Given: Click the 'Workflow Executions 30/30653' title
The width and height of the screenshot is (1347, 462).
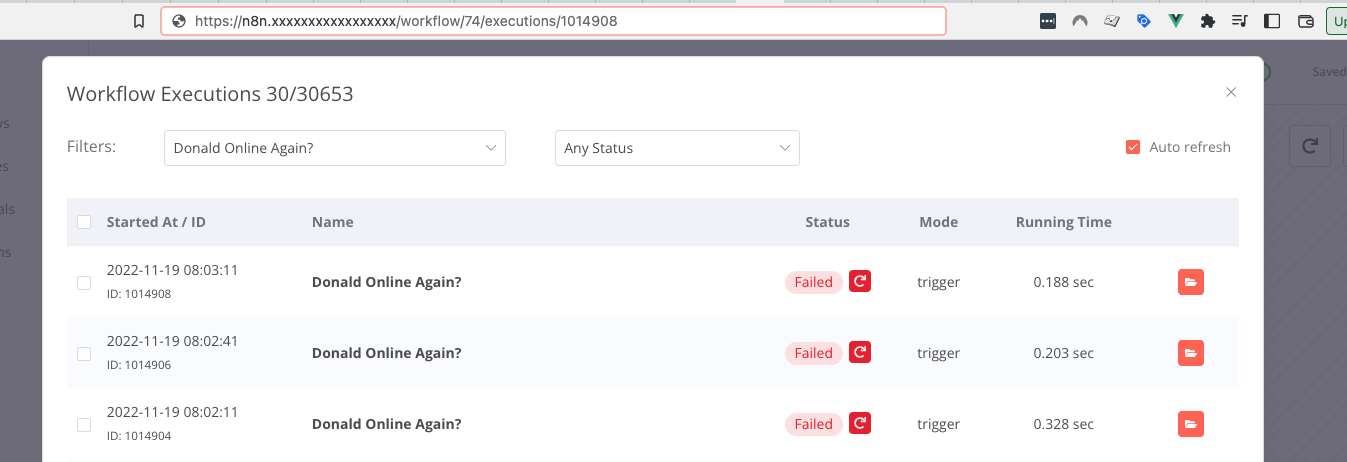Looking at the screenshot, I should click(x=210, y=94).
